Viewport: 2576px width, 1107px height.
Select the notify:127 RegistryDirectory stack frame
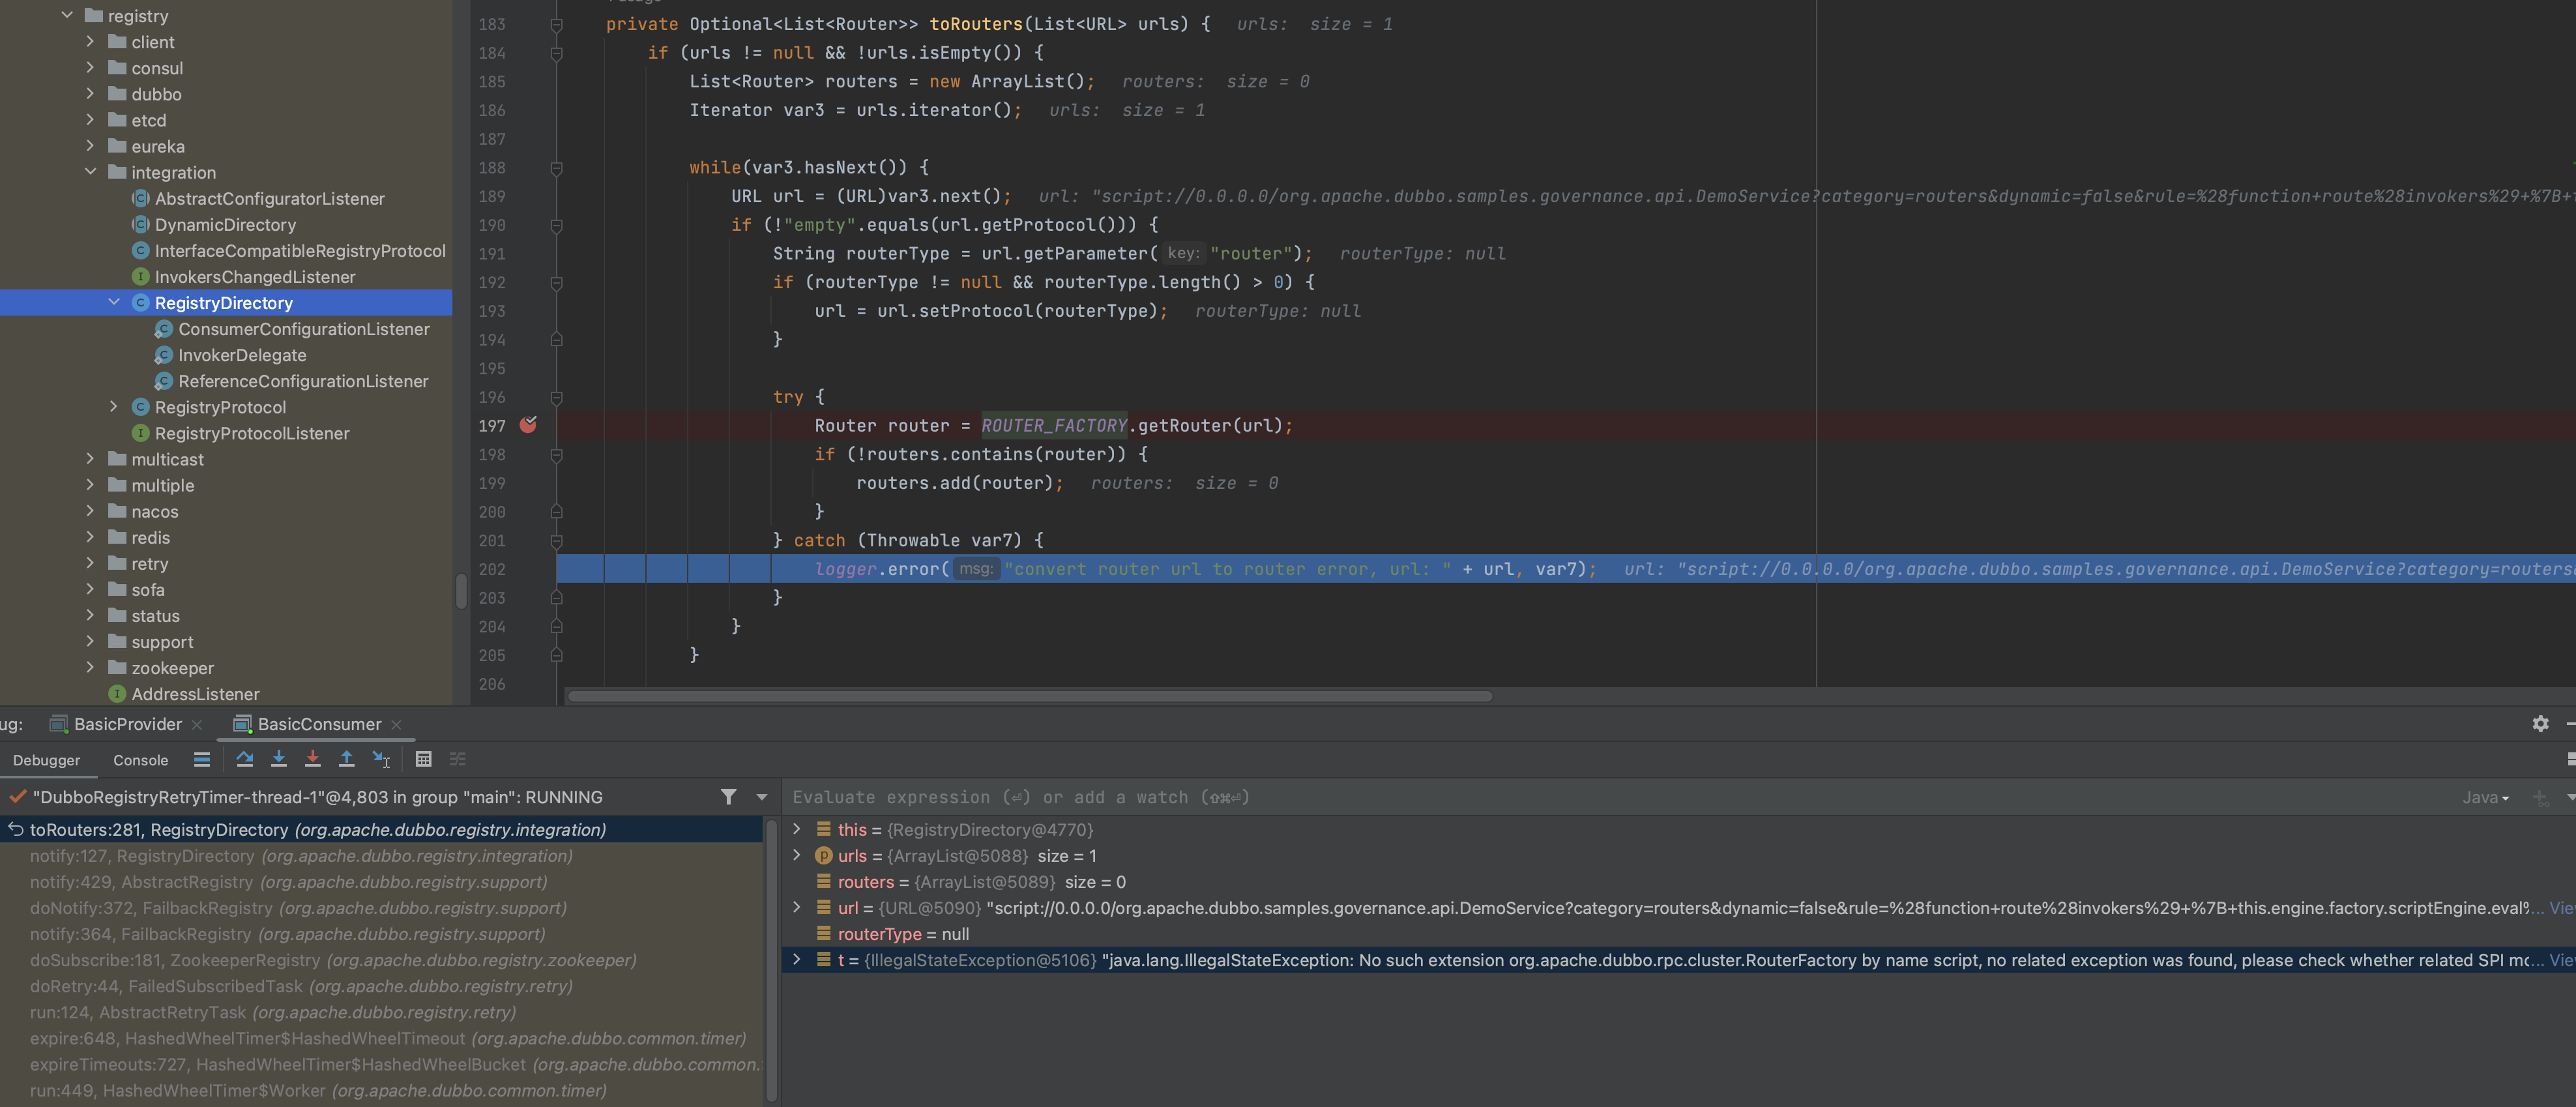pyautogui.click(x=381, y=855)
